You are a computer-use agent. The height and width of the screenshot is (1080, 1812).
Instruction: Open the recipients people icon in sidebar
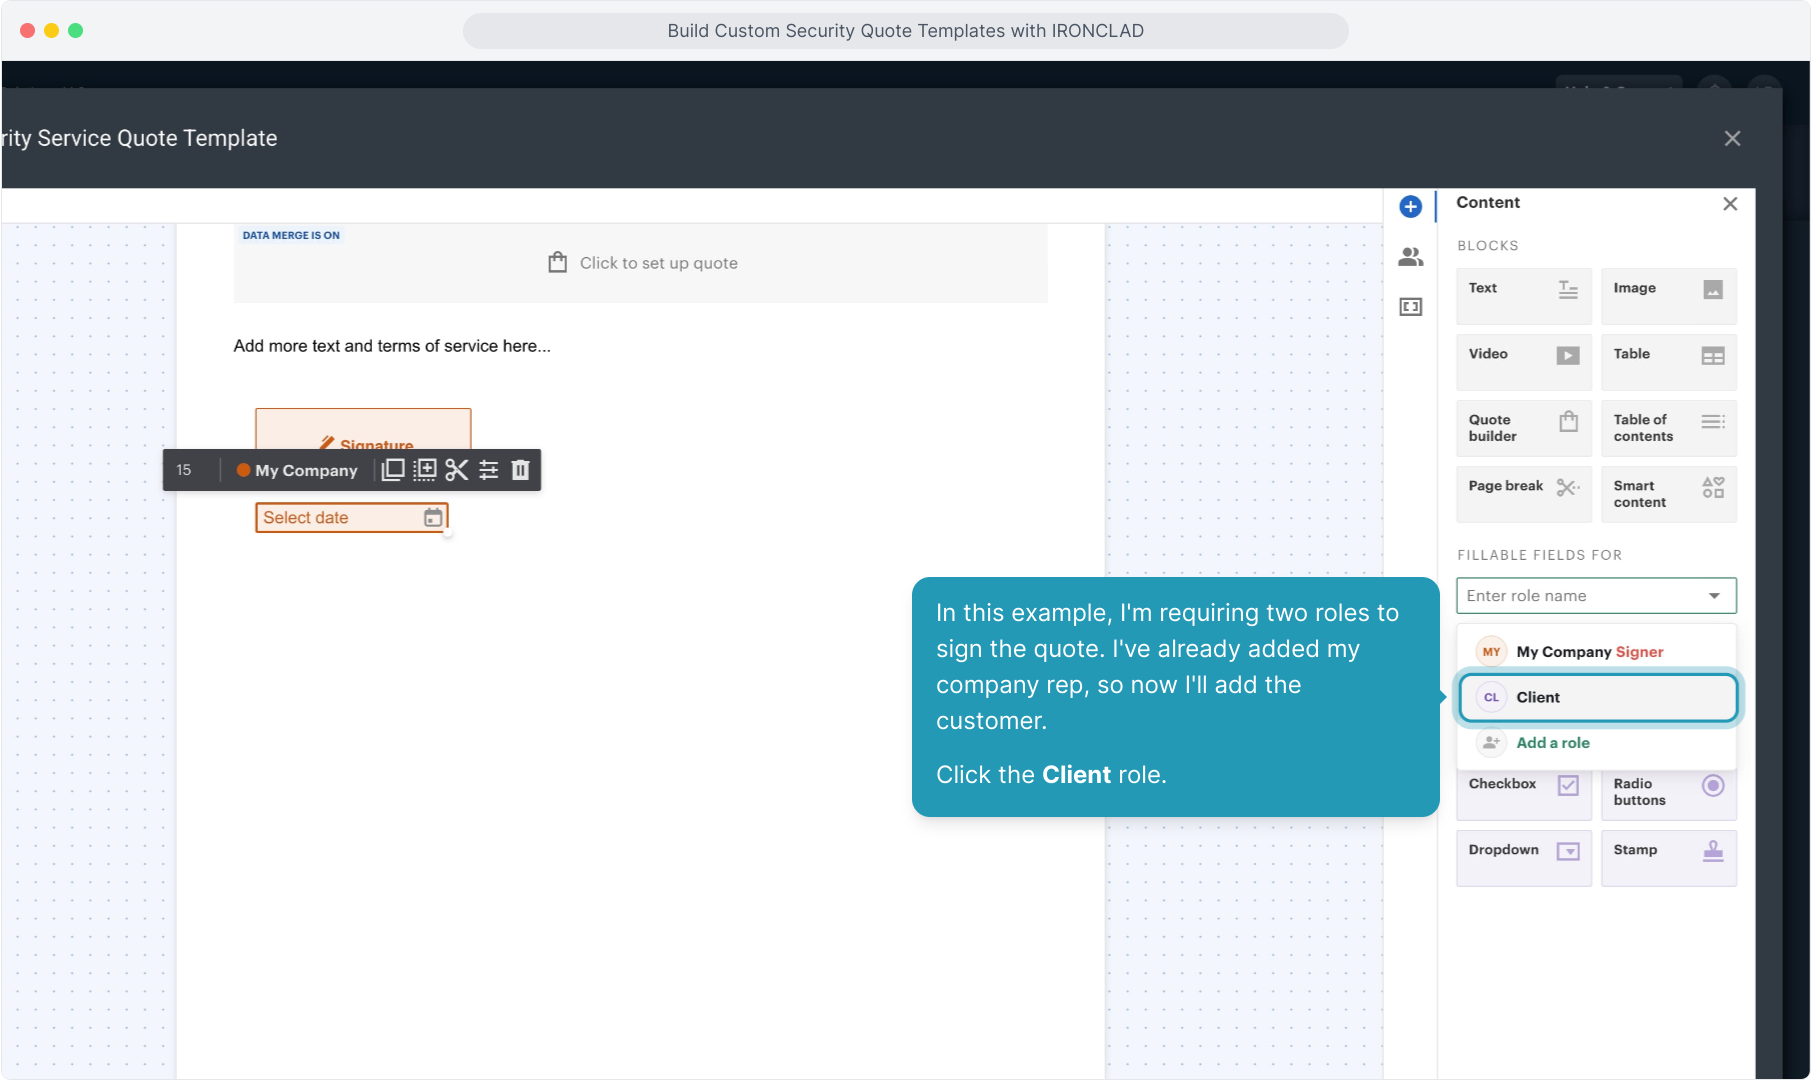click(x=1410, y=257)
